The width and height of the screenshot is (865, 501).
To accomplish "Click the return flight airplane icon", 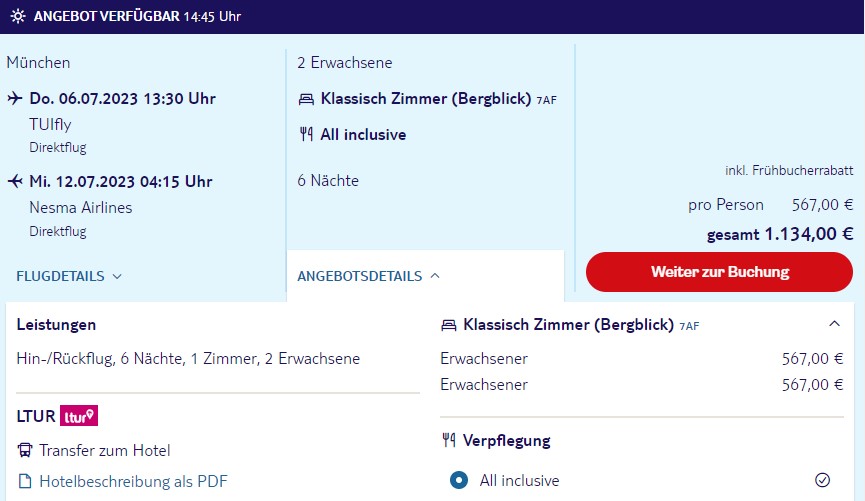I will tap(15, 181).
